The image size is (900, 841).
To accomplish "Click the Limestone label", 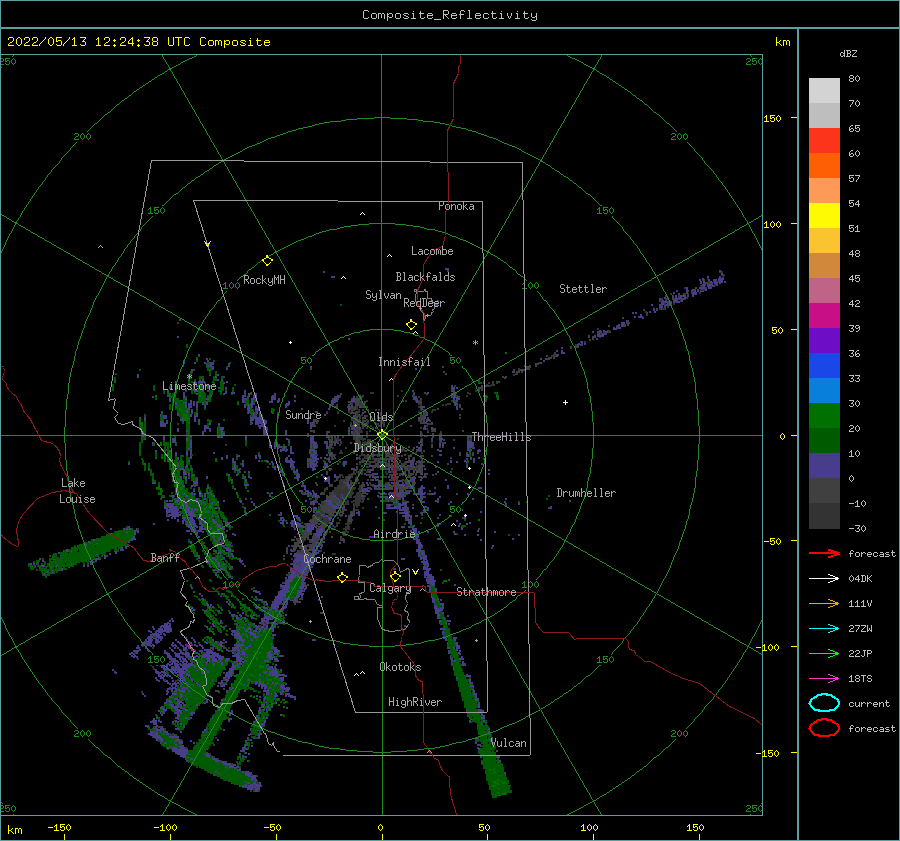I will 189,386.
